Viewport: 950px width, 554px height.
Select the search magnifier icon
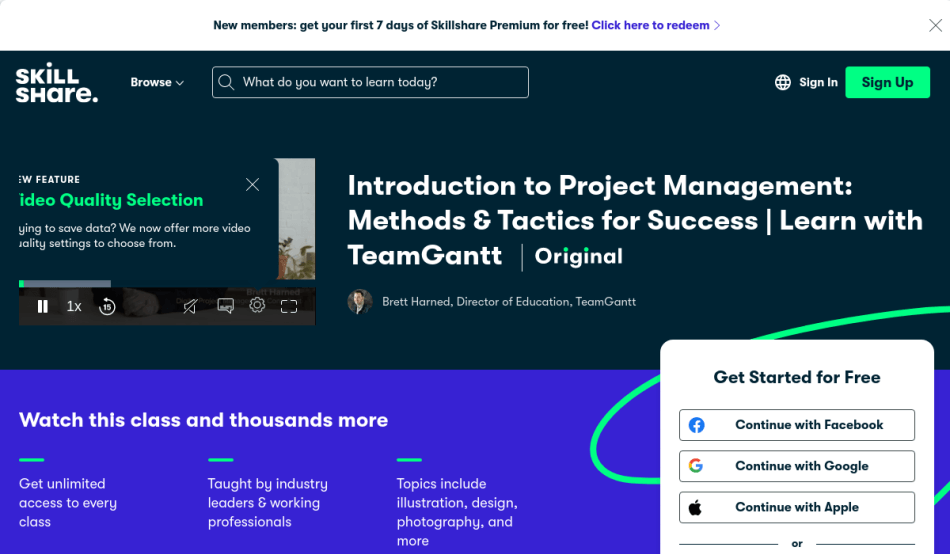tap(226, 82)
